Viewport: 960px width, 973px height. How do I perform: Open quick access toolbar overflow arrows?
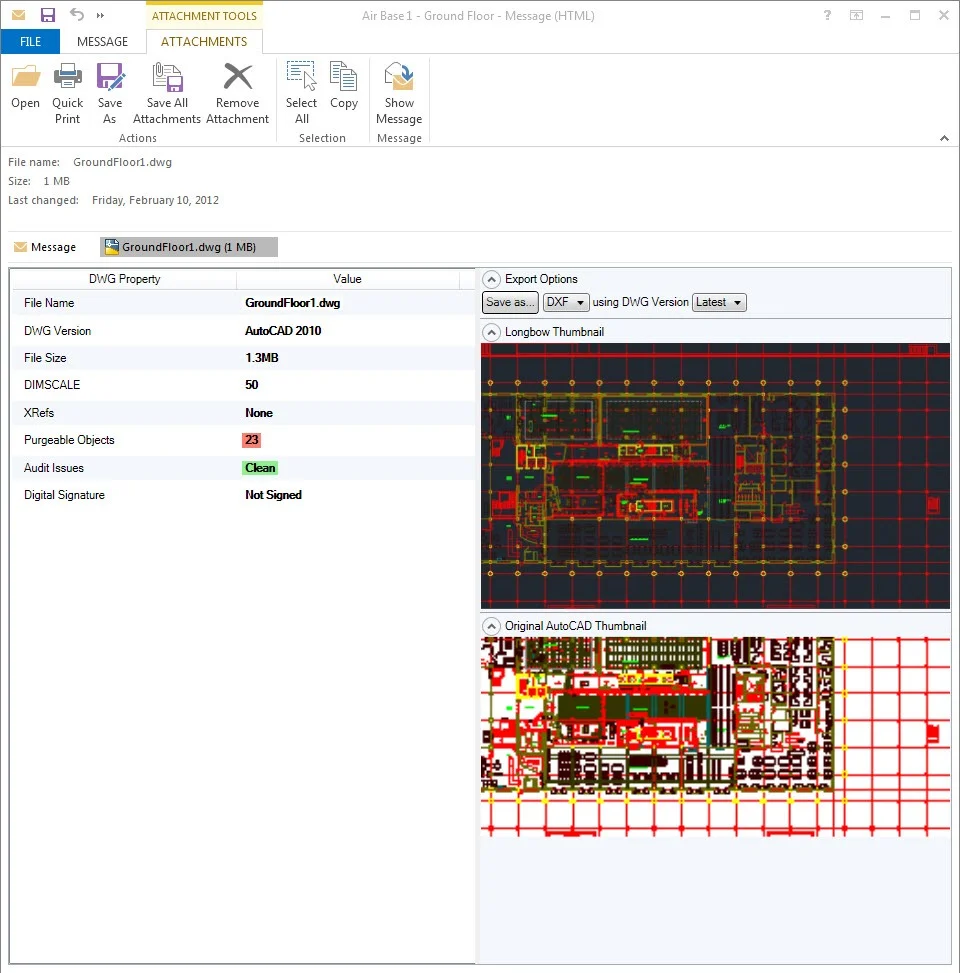click(x=101, y=16)
